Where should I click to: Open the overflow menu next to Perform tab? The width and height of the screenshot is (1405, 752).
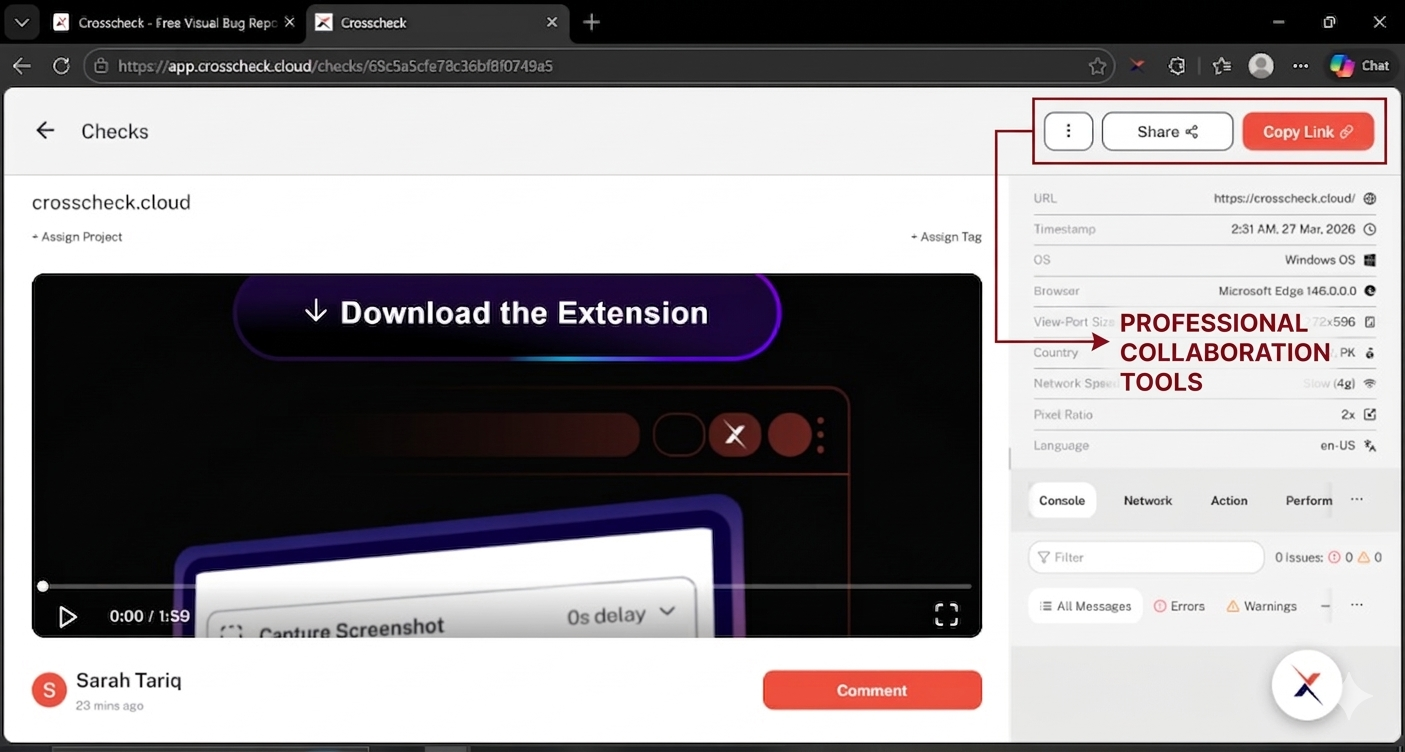point(1357,500)
